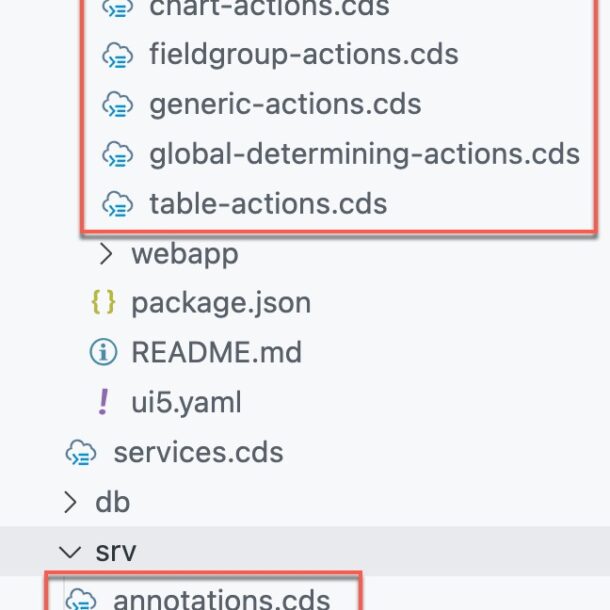Open table-actions.cds file
Viewport: 610px width, 610px height.
point(268,203)
